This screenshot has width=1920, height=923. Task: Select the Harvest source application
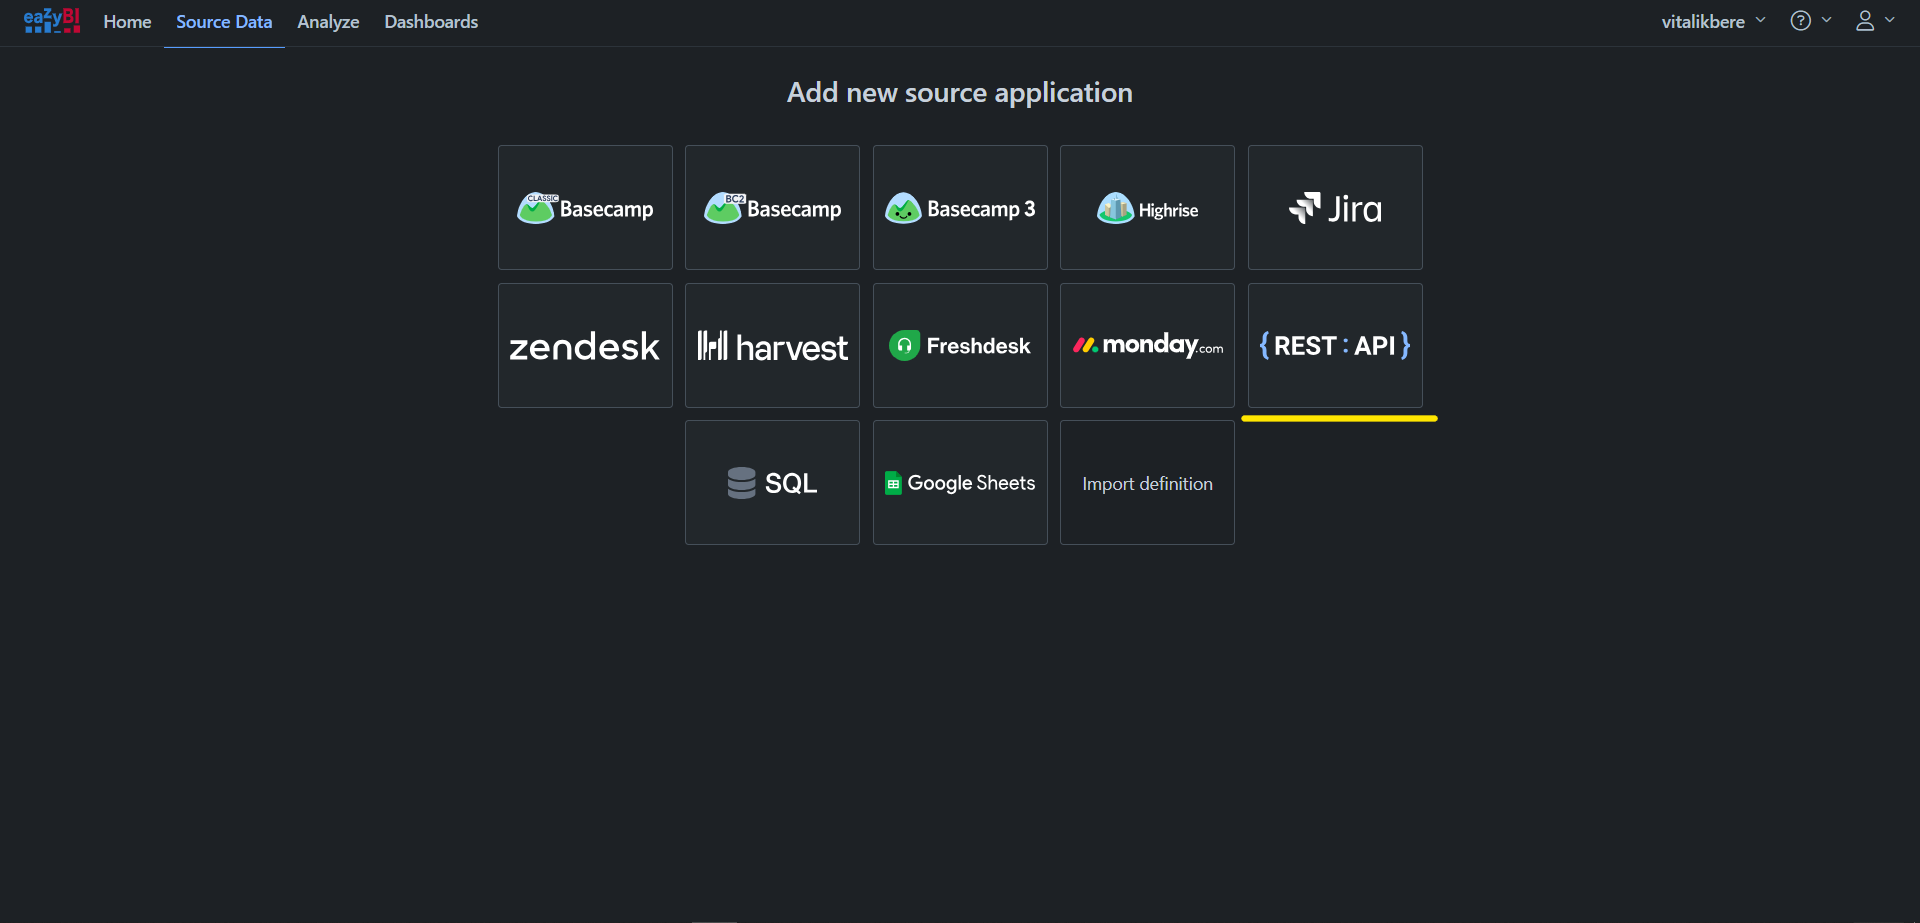(772, 346)
